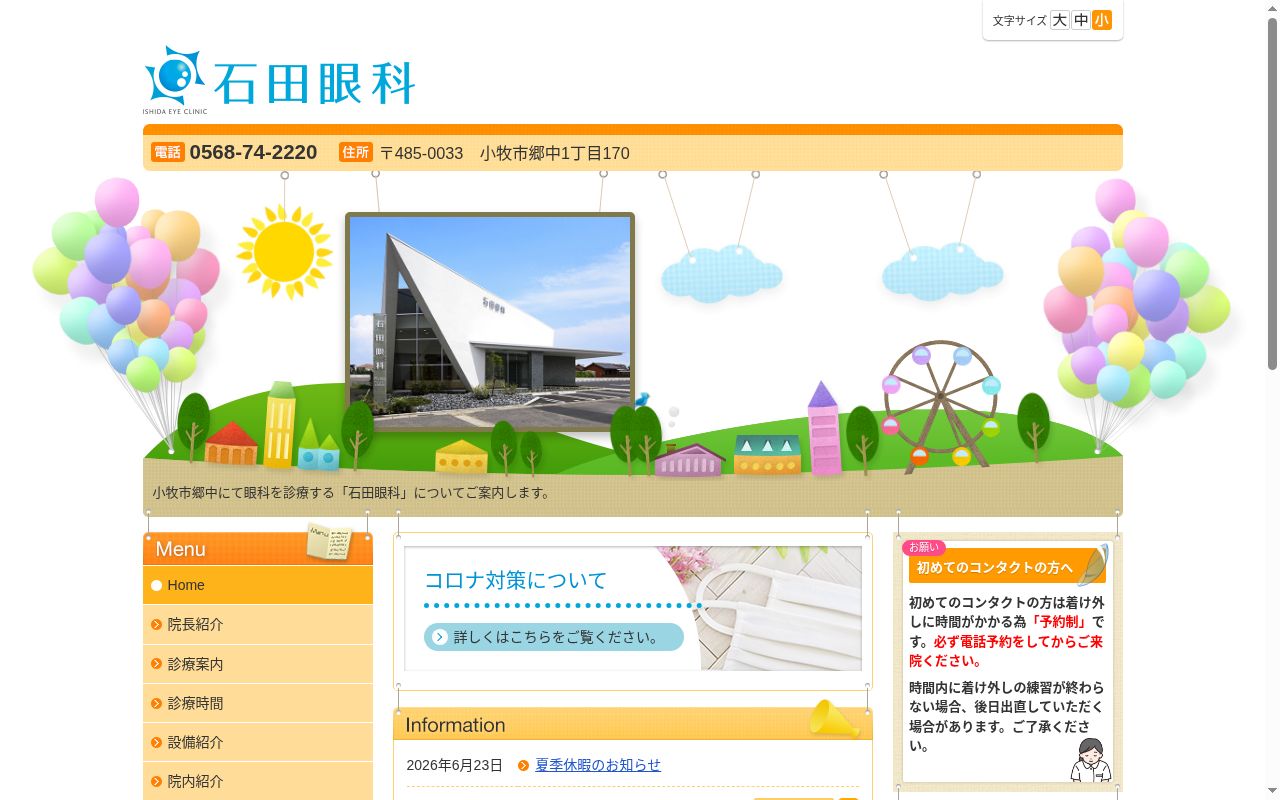Click the Information section heading
Image resolution: width=1280 pixels, height=800 pixels.
coord(456,725)
